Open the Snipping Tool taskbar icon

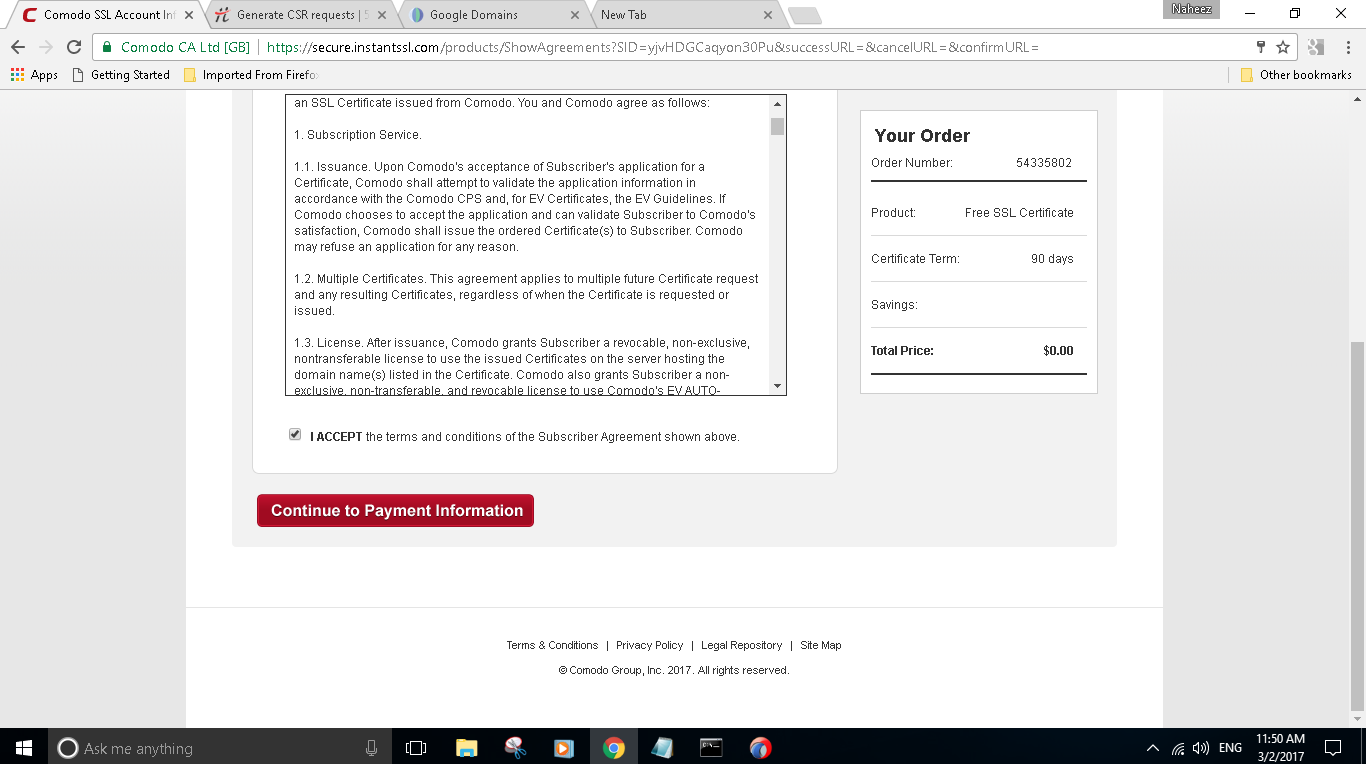click(x=515, y=747)
